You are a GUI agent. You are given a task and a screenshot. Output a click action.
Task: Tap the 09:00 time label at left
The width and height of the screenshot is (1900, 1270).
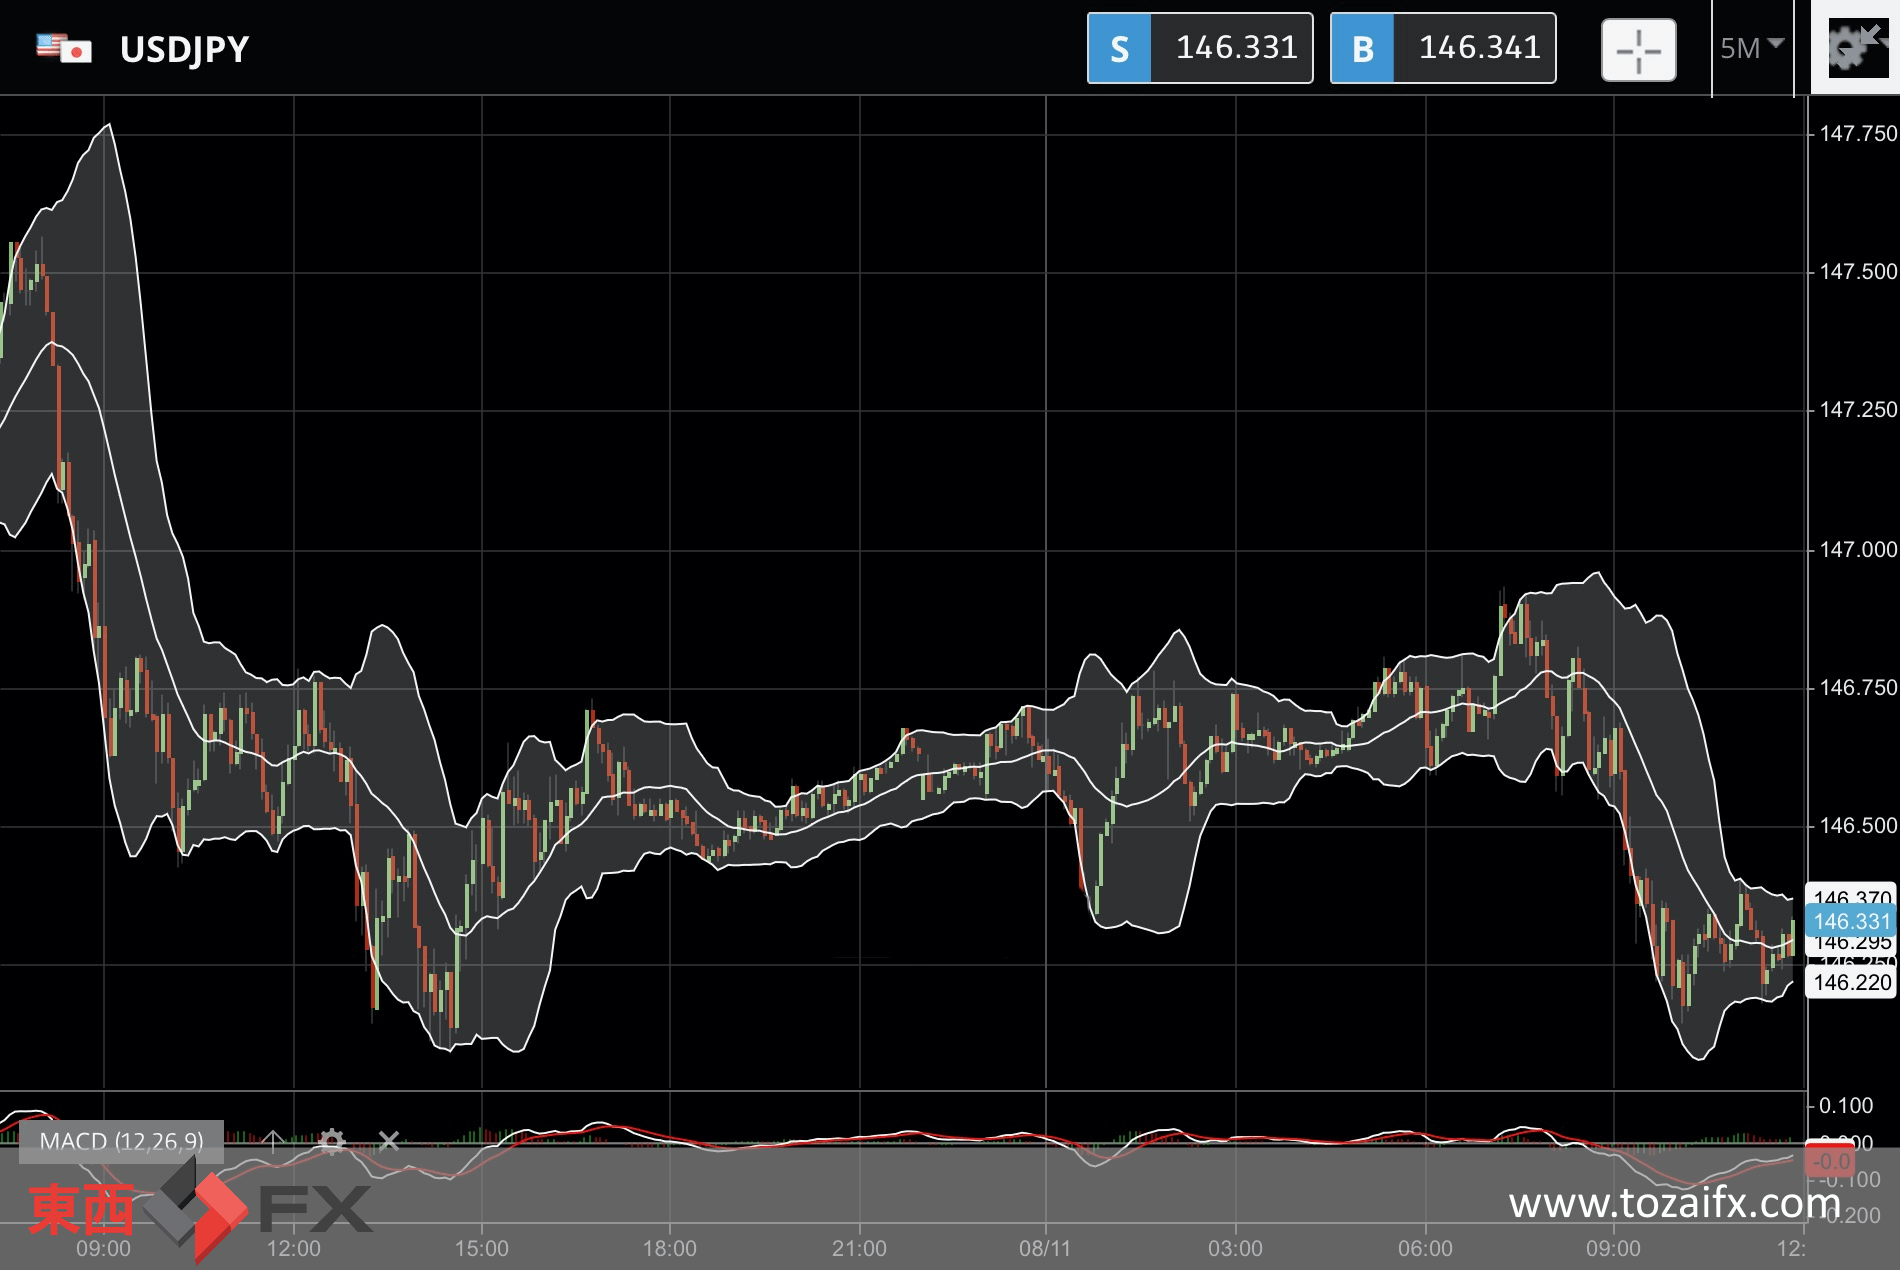[x=103, y=1248]
